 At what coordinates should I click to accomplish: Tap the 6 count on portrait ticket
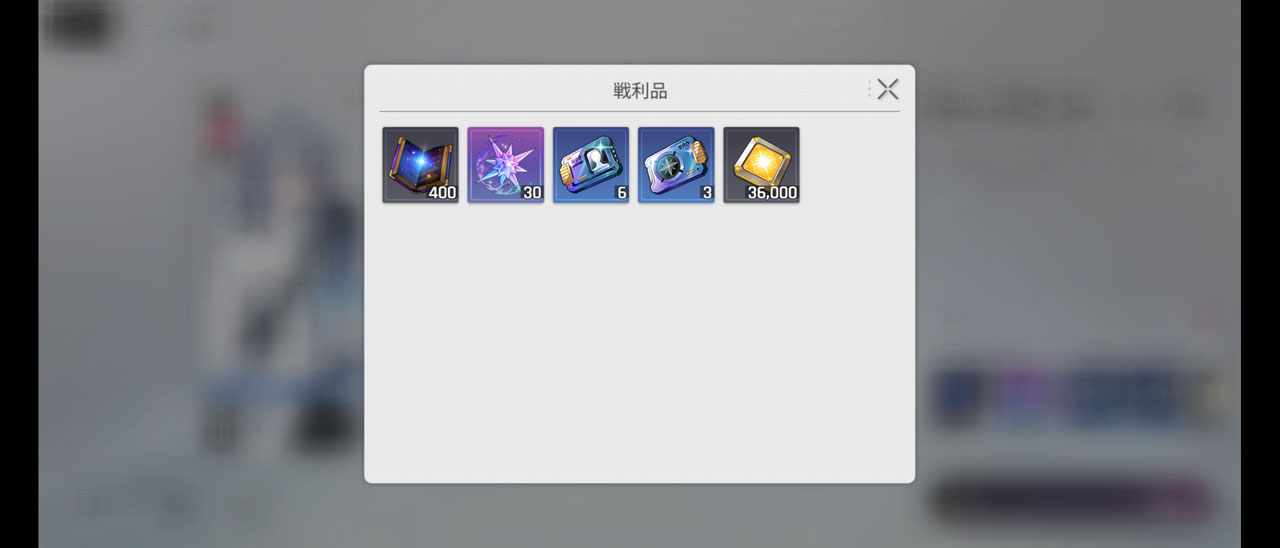(x=621, y=192)
